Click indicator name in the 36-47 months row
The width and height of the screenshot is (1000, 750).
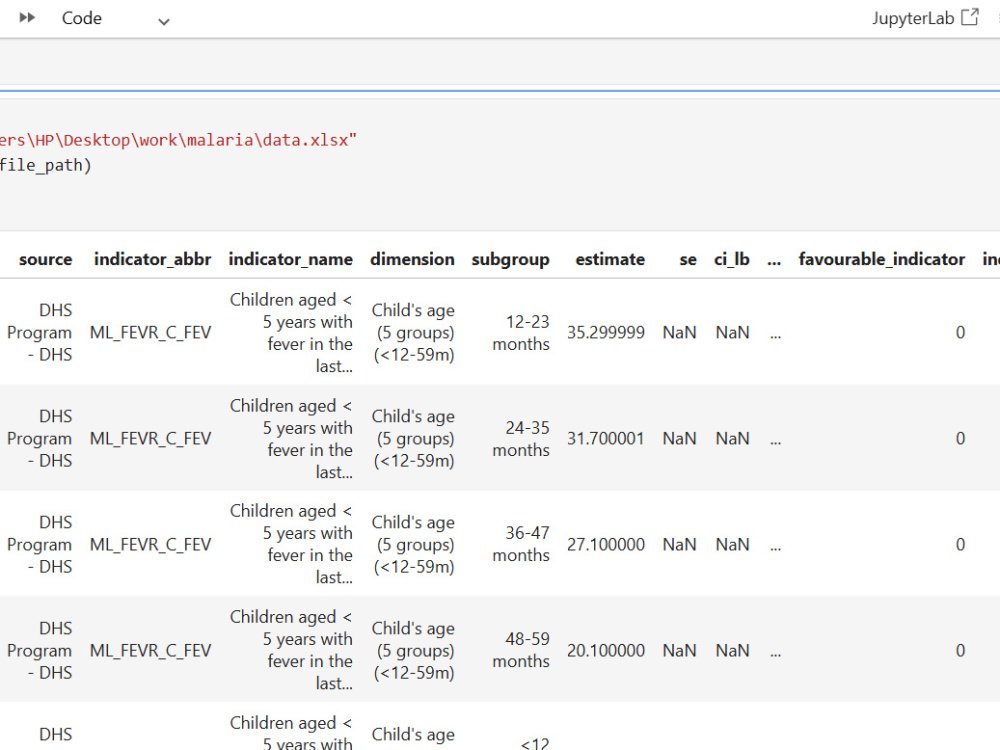click(291, 544)
